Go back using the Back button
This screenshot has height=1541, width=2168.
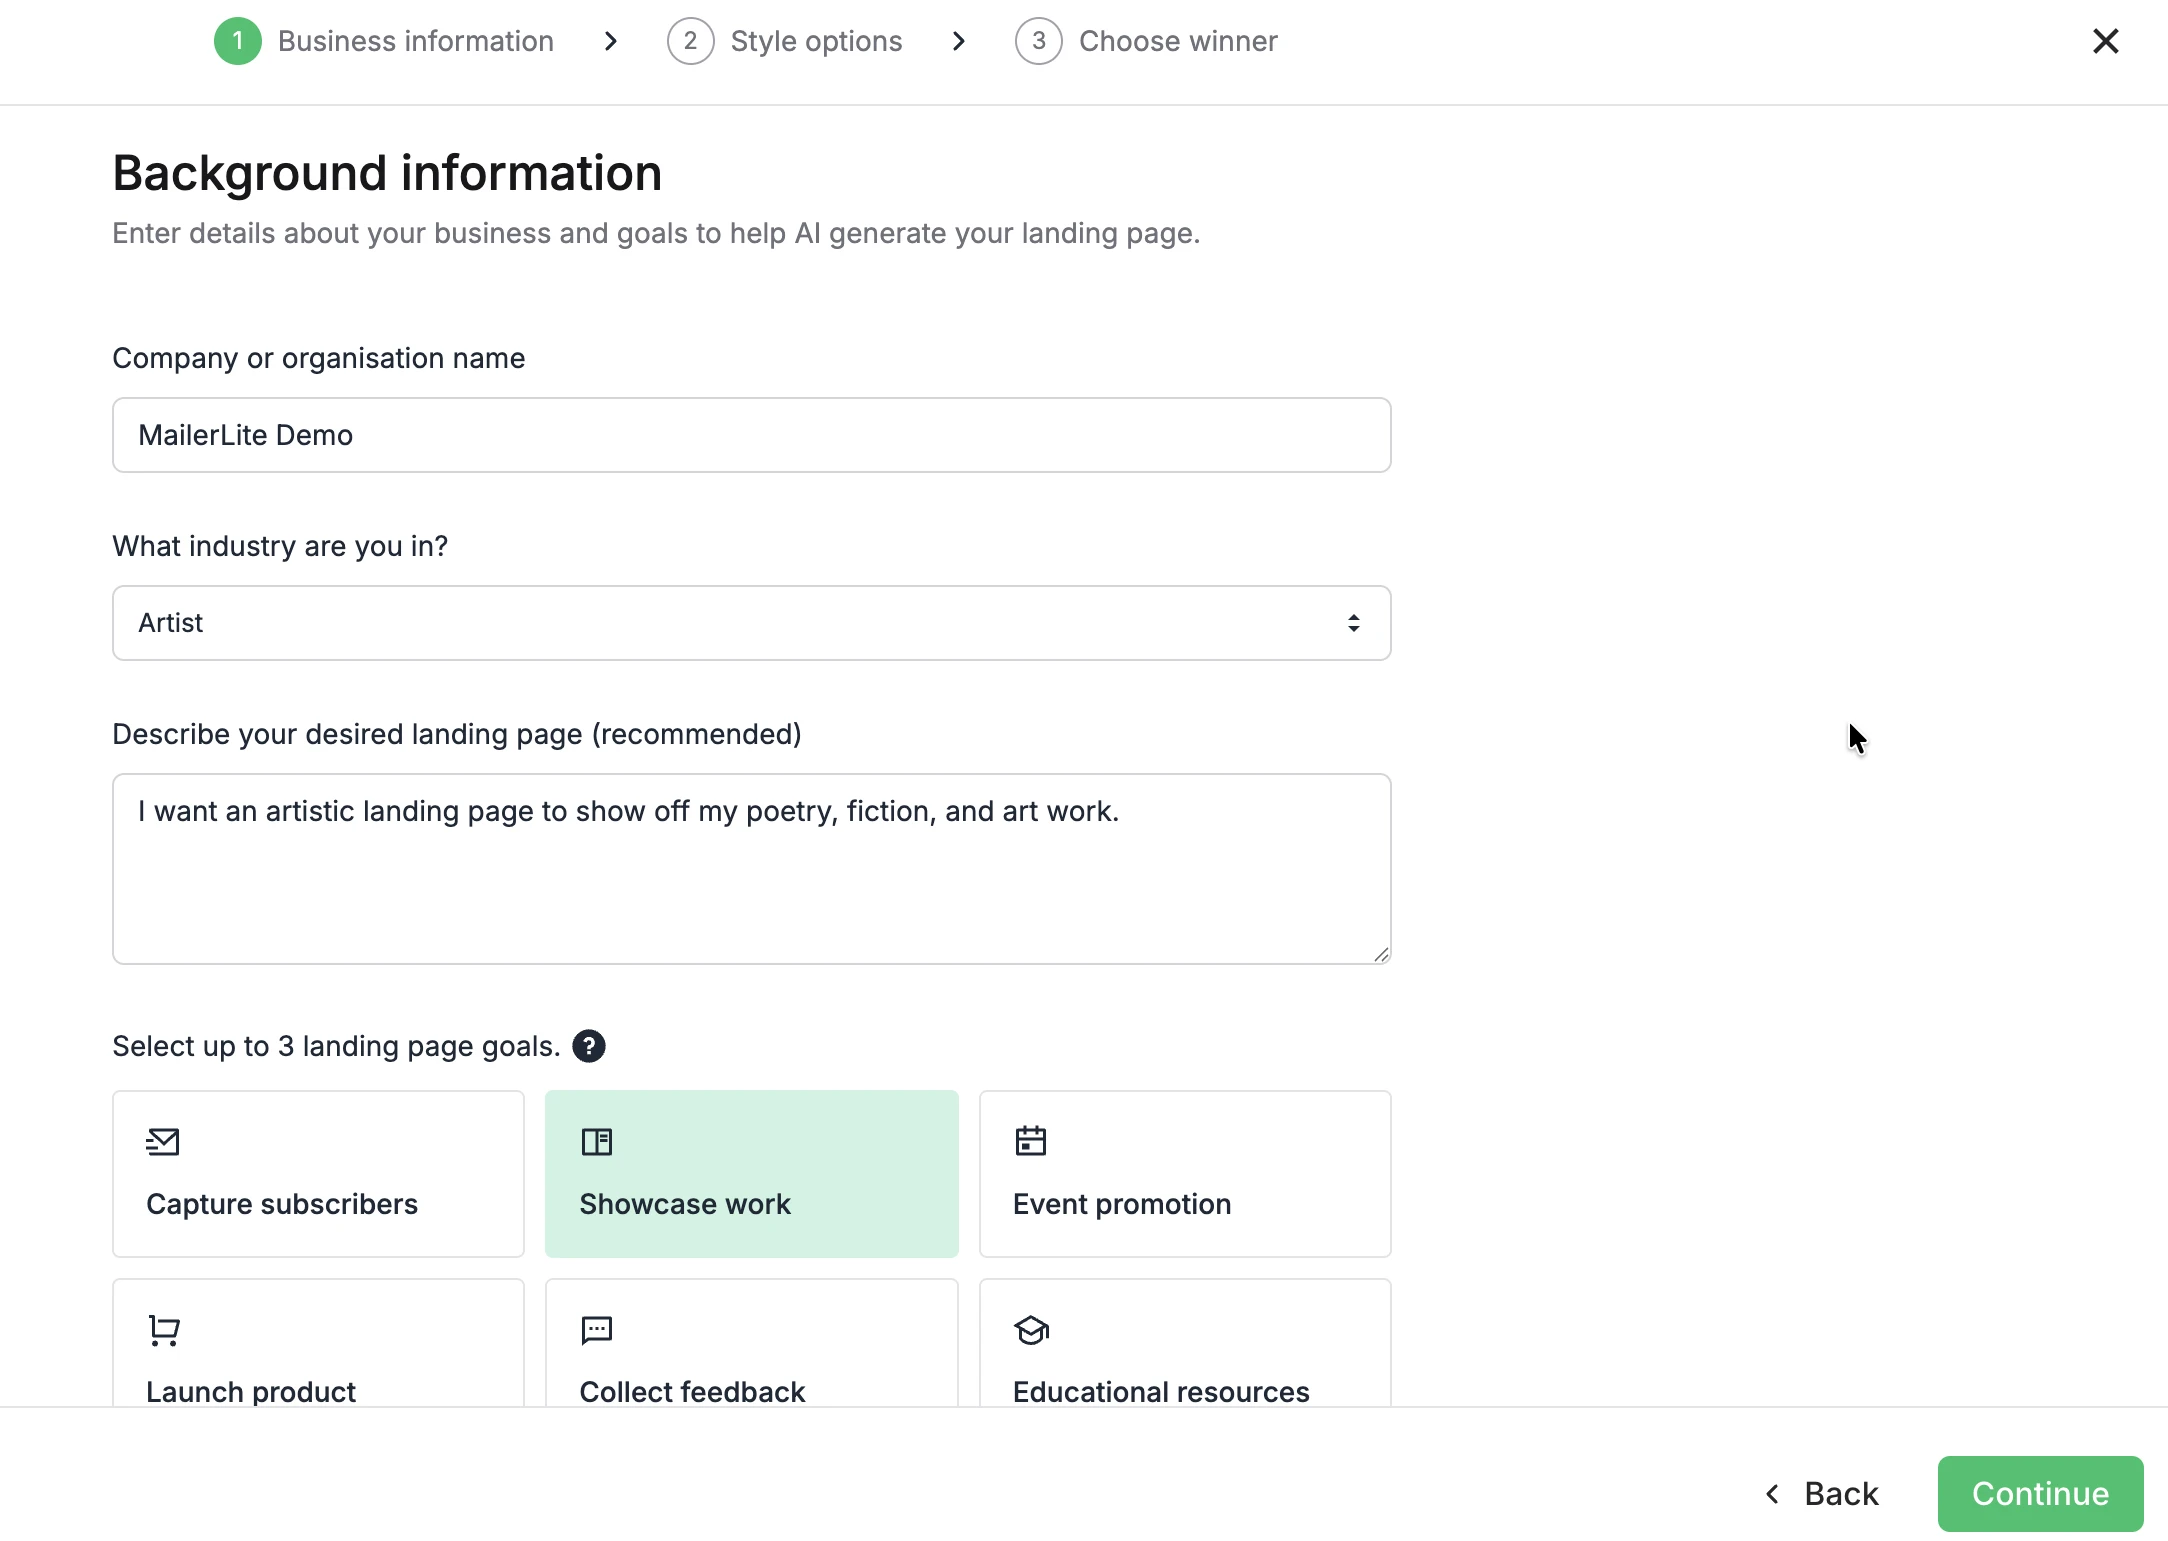pyautogui.click(x=1820, y=1493)
